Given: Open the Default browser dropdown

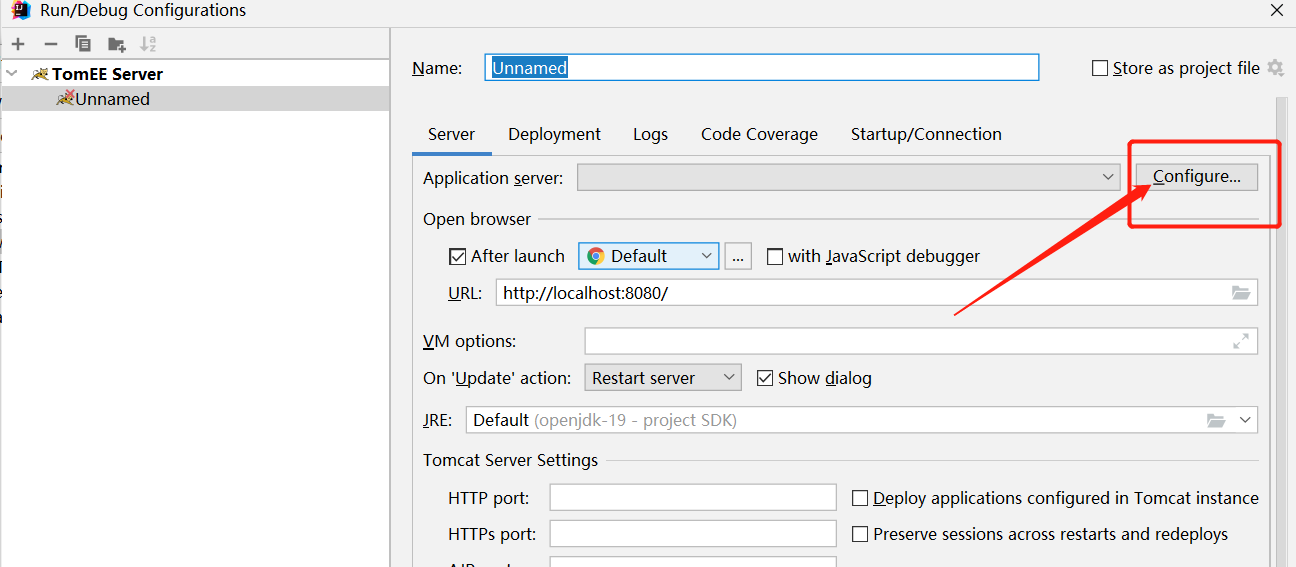Looking at the screenshot, I should point(648,256).
